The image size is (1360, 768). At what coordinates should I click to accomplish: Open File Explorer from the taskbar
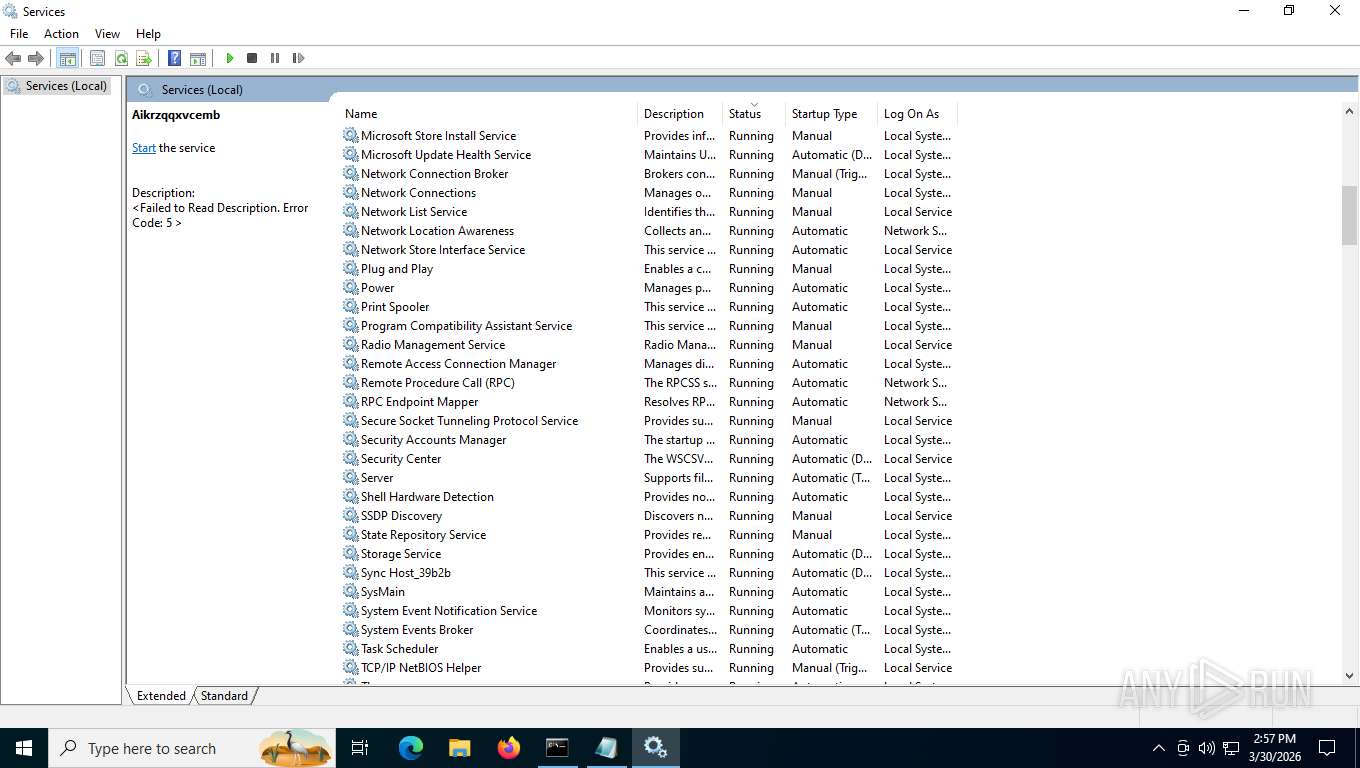pyautogui.click(x=459, y=747)
